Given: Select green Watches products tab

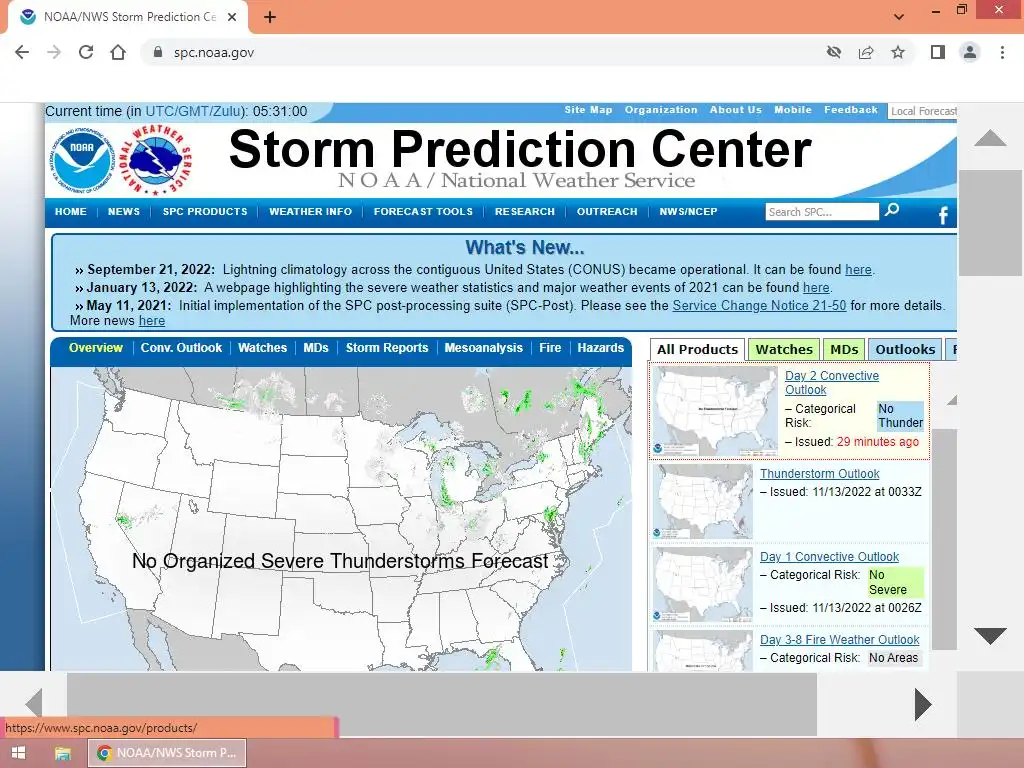Looking at the screenshot, I should (784, 349).
